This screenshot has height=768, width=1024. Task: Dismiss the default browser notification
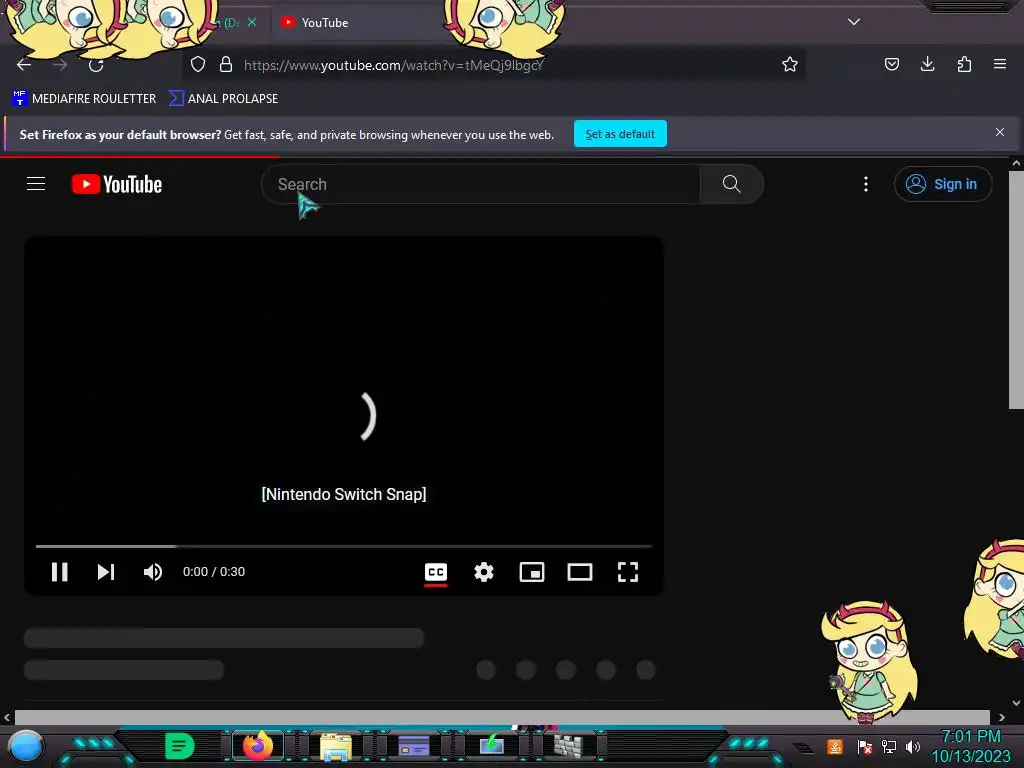1000,133
